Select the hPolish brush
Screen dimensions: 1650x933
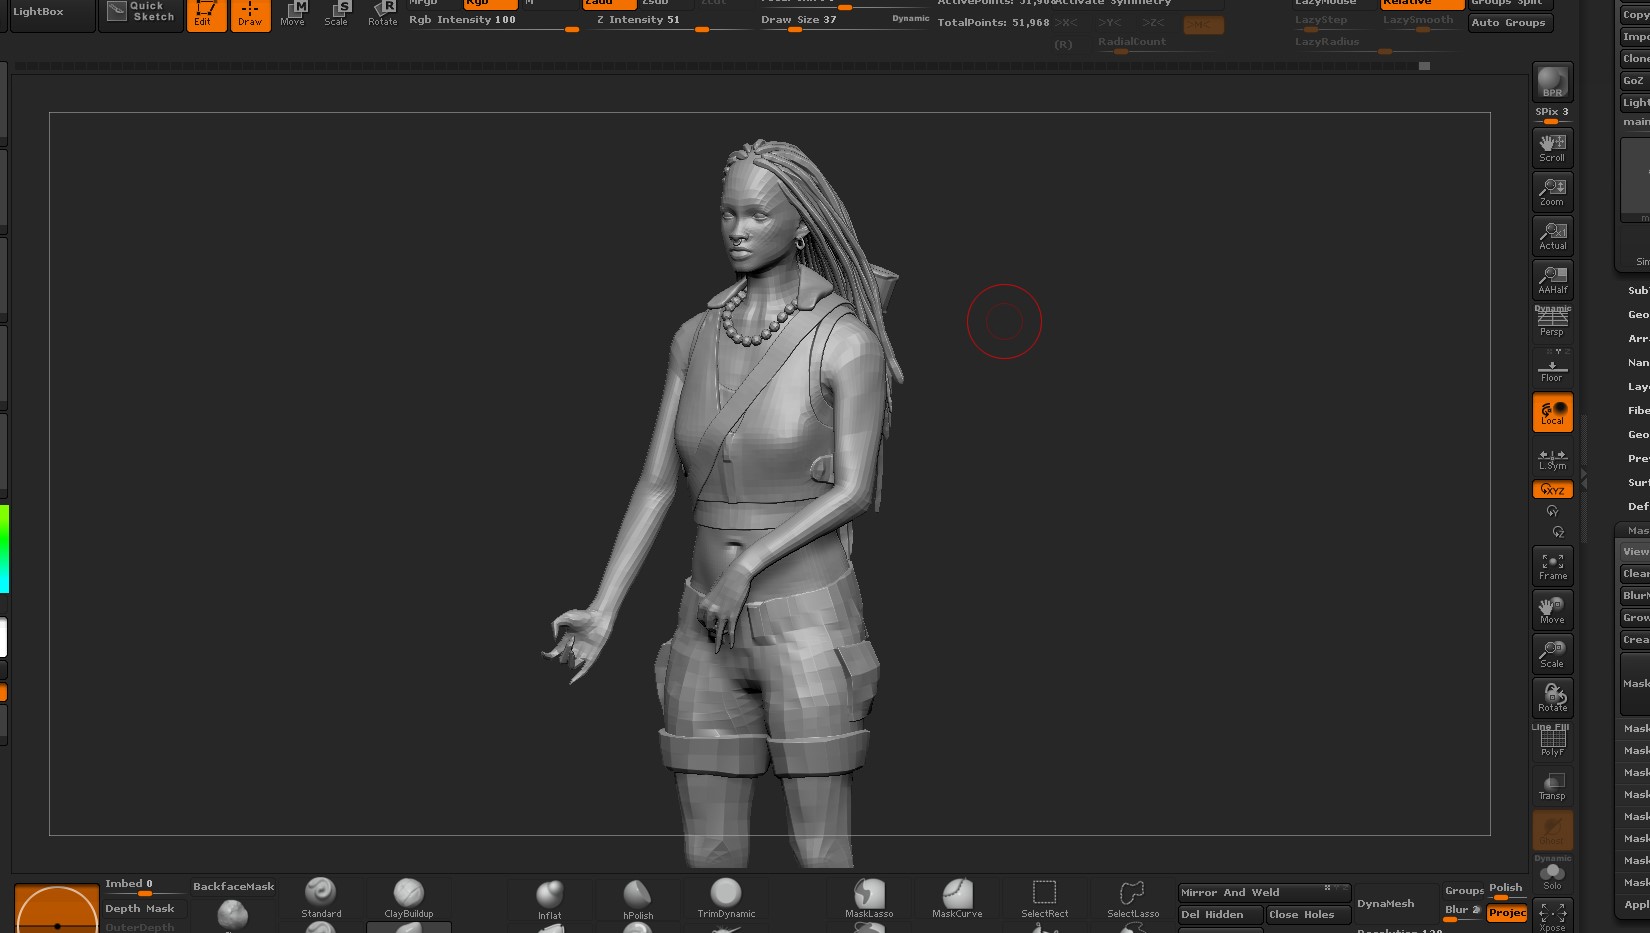[638, 899]
